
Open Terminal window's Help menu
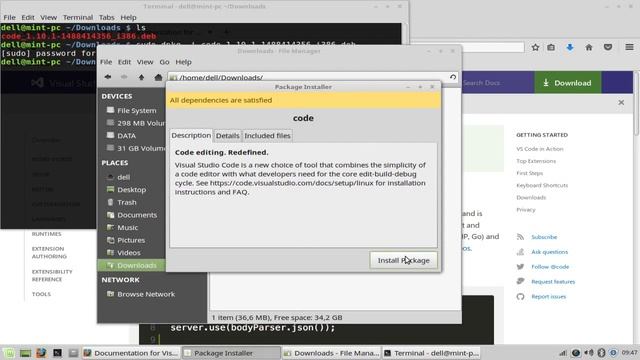tap(128, 18)
